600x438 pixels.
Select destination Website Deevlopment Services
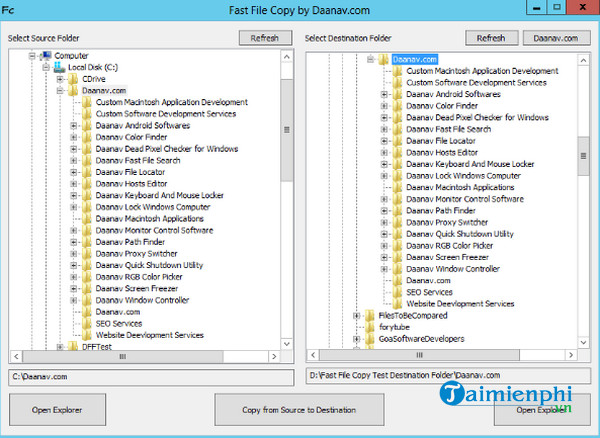pos(460,304)
